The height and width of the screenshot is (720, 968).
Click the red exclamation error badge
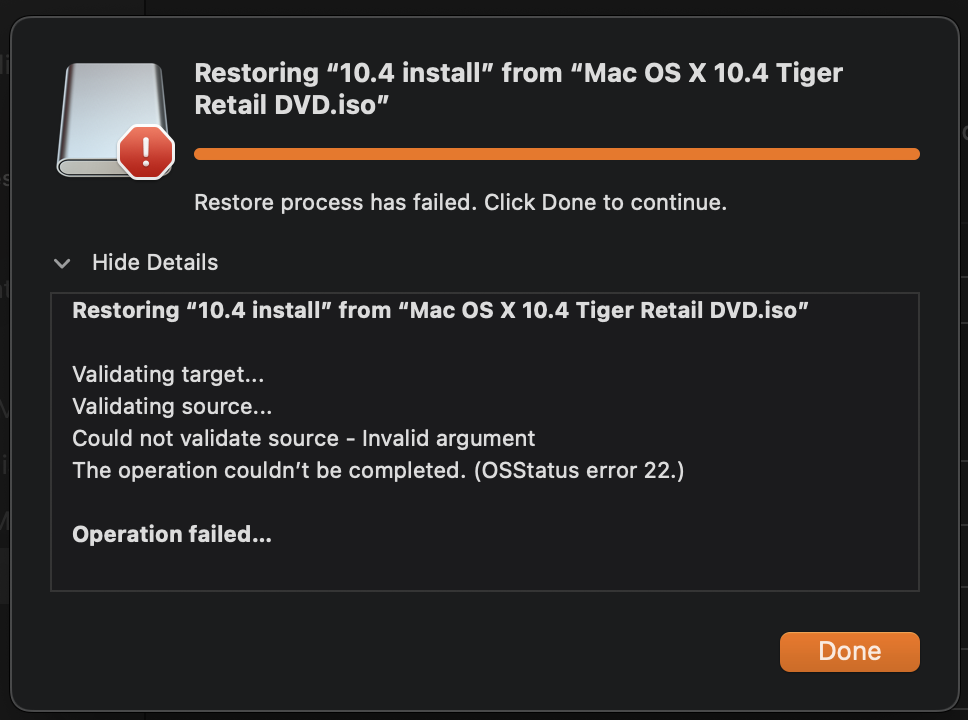pos(146,152)
